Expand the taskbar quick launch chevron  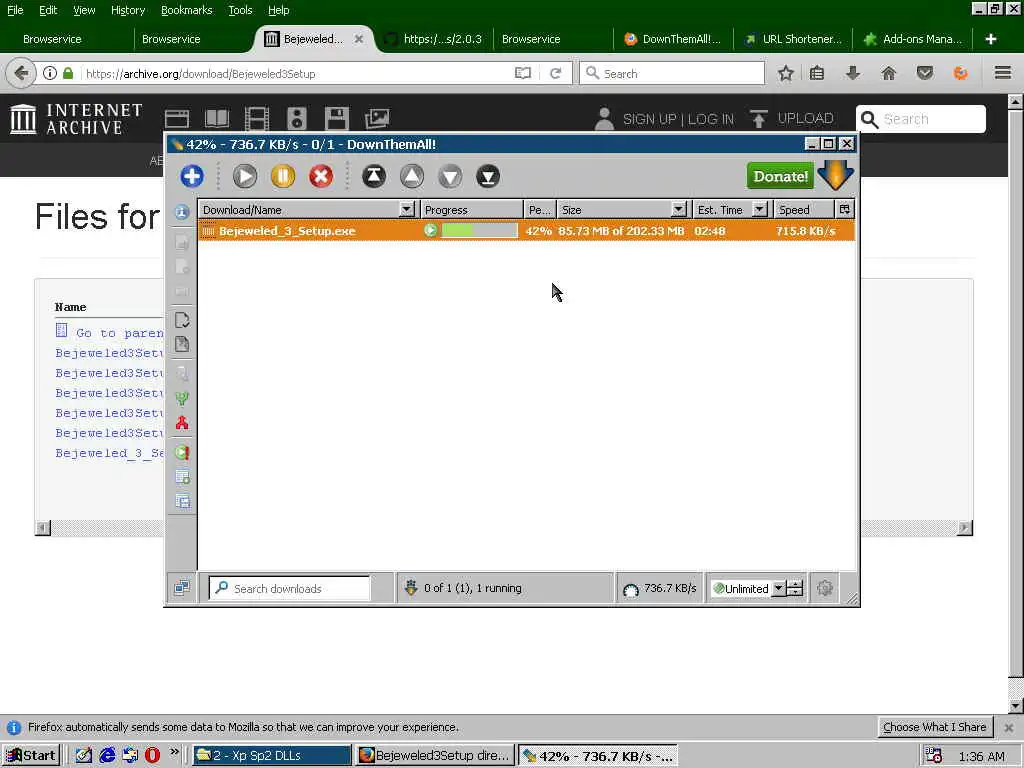point(174,752)
